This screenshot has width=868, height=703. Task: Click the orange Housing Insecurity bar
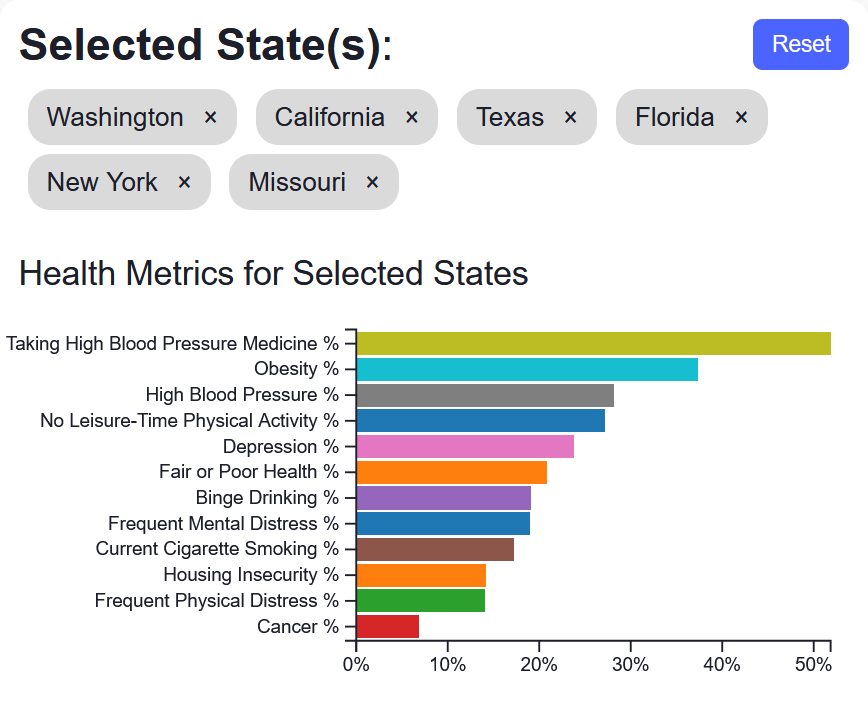click(x=420, y=575)
